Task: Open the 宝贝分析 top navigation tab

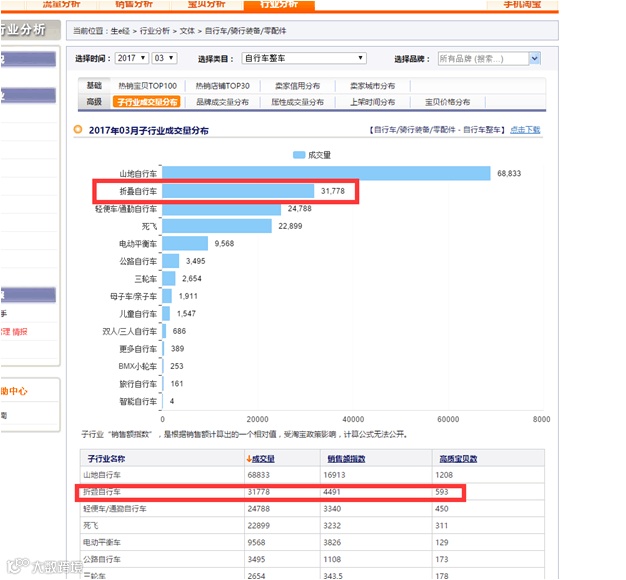Action: pyautogui.click(x=206, y=5)
